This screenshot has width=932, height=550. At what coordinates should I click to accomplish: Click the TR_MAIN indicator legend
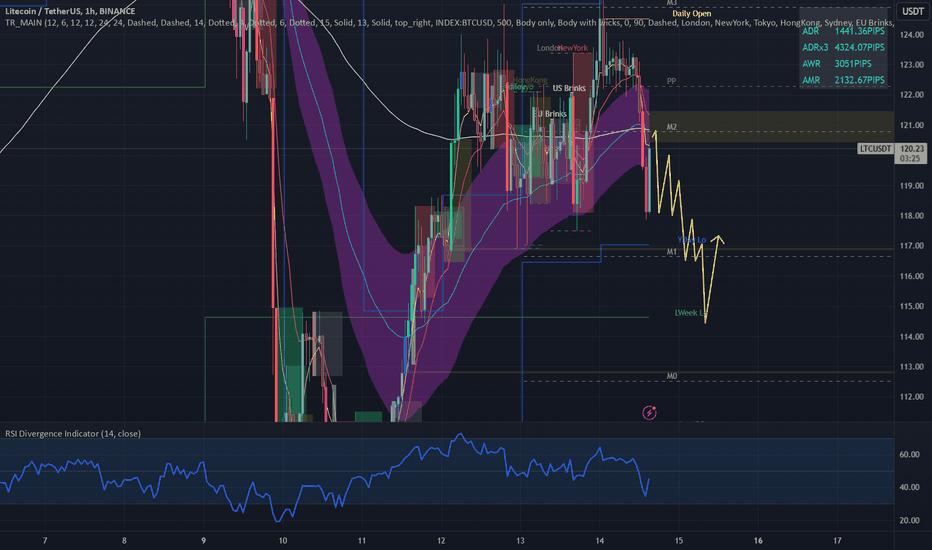[x=449, y=23]
